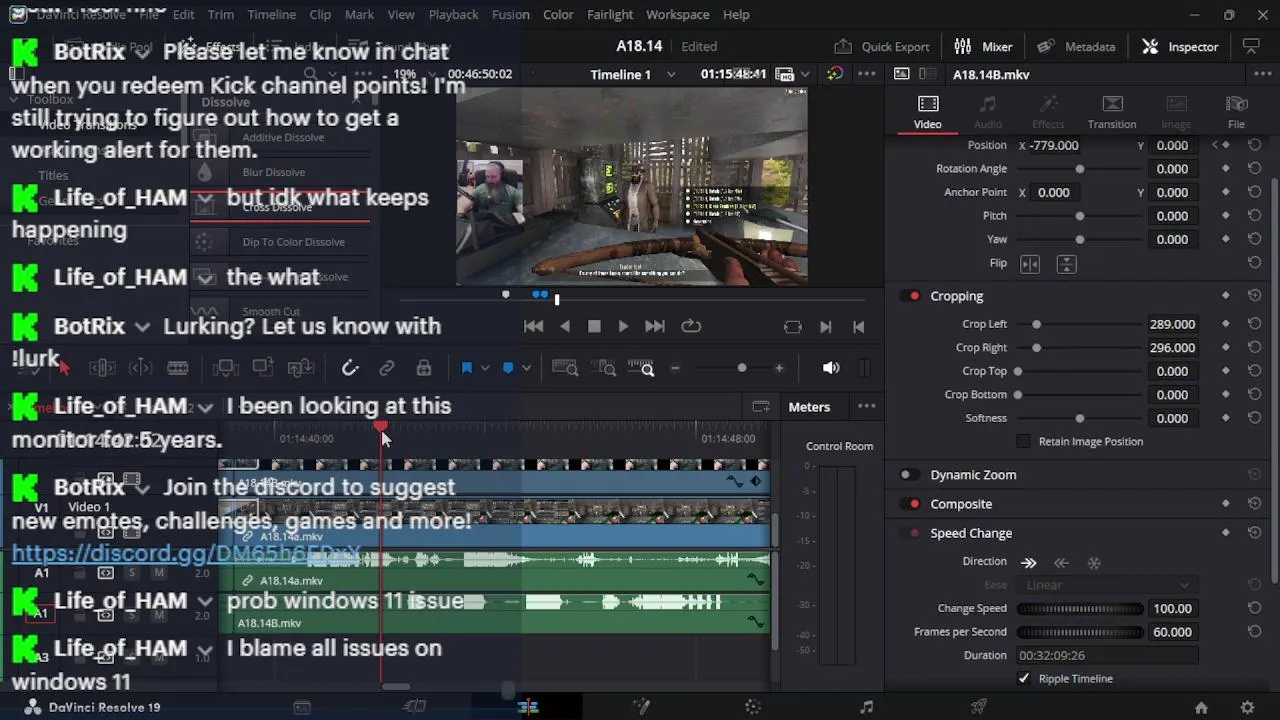Toggle the Inspector panel button
Screen dimensions: 1280x720
[x=1180, y=46]
